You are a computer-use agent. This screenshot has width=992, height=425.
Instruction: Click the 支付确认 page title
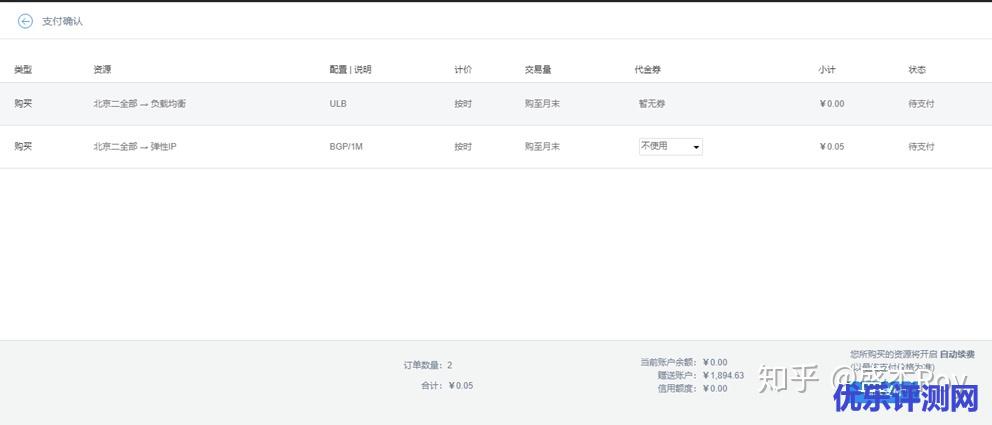pos(63,21)
